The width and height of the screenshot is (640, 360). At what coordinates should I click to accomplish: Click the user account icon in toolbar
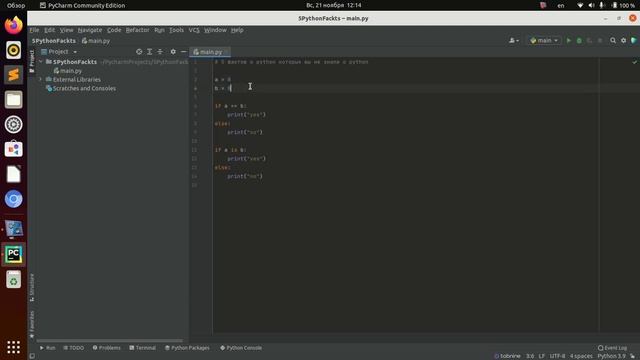click(x=514, y=40)
